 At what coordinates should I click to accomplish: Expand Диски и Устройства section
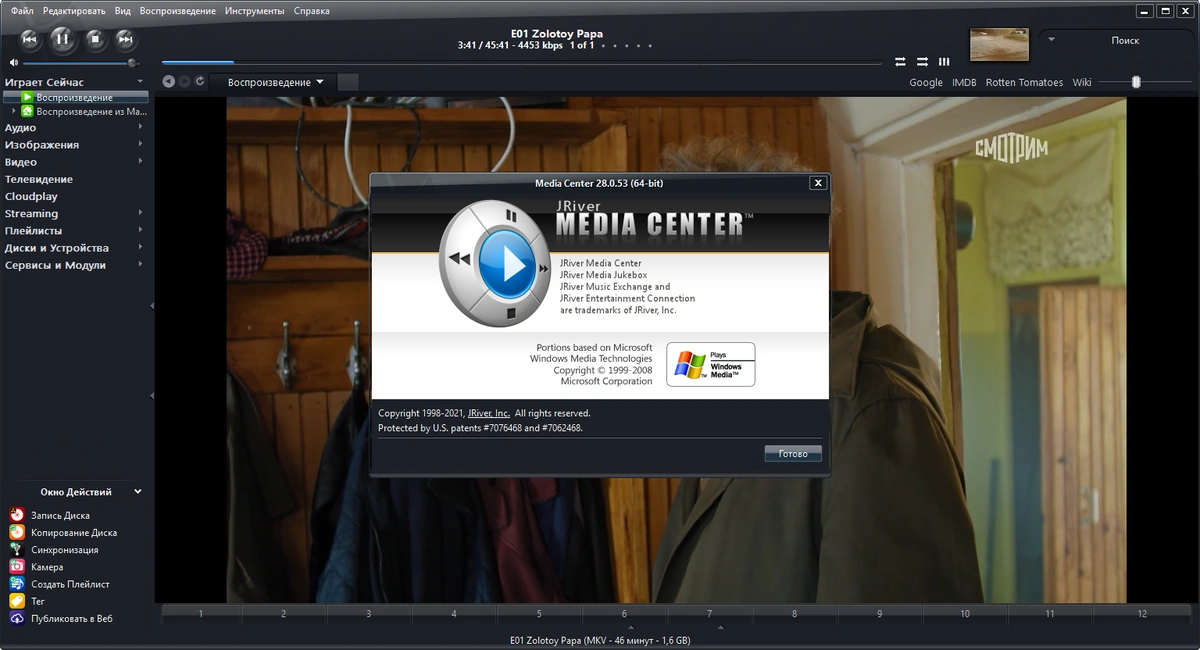point(140,248)
